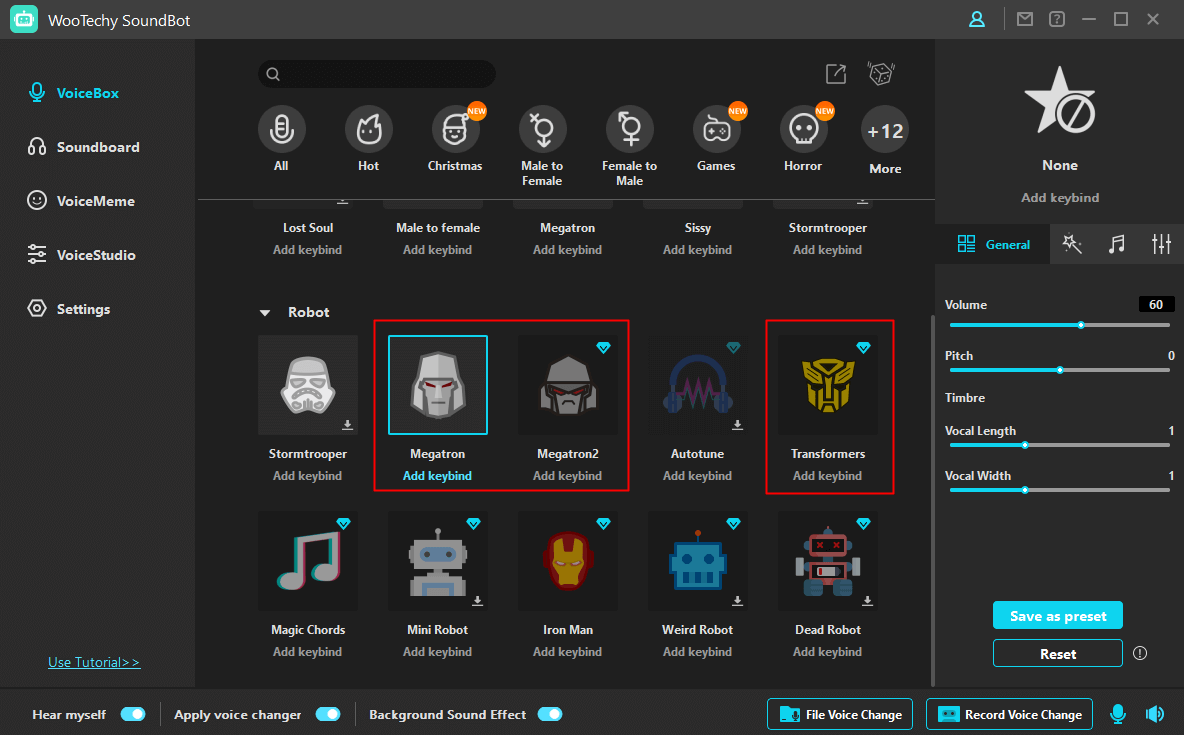The image size is (1184, 735).
Task: Toggle Background Sound Effect switch
Action: click(x=550, y=714)
